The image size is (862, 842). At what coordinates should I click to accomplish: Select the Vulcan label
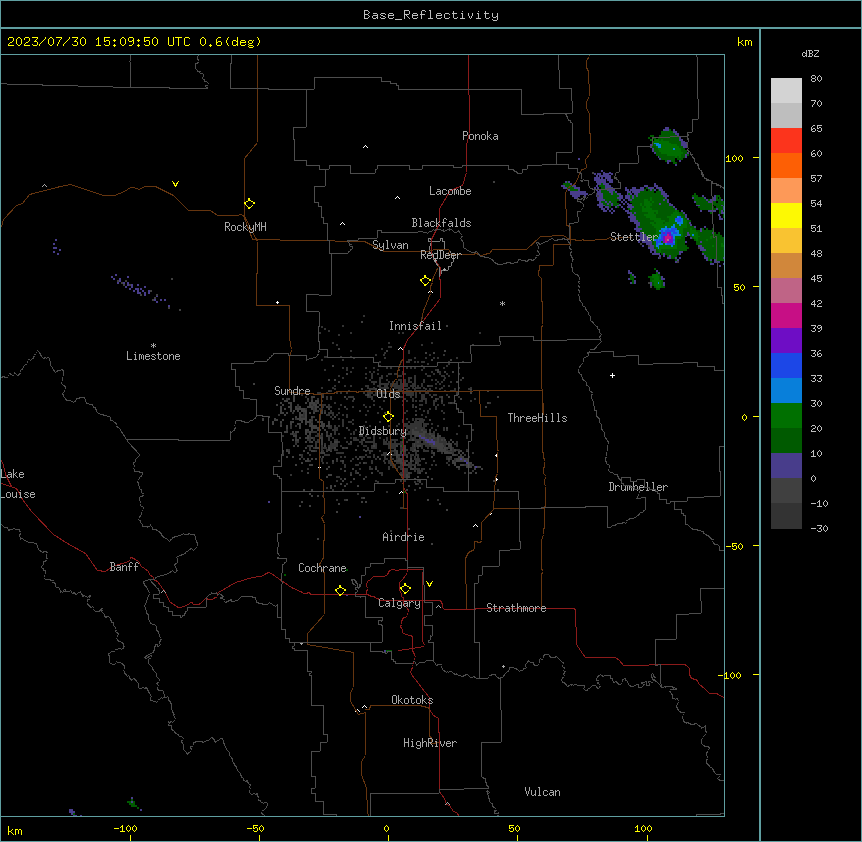[x=542, y=792]
